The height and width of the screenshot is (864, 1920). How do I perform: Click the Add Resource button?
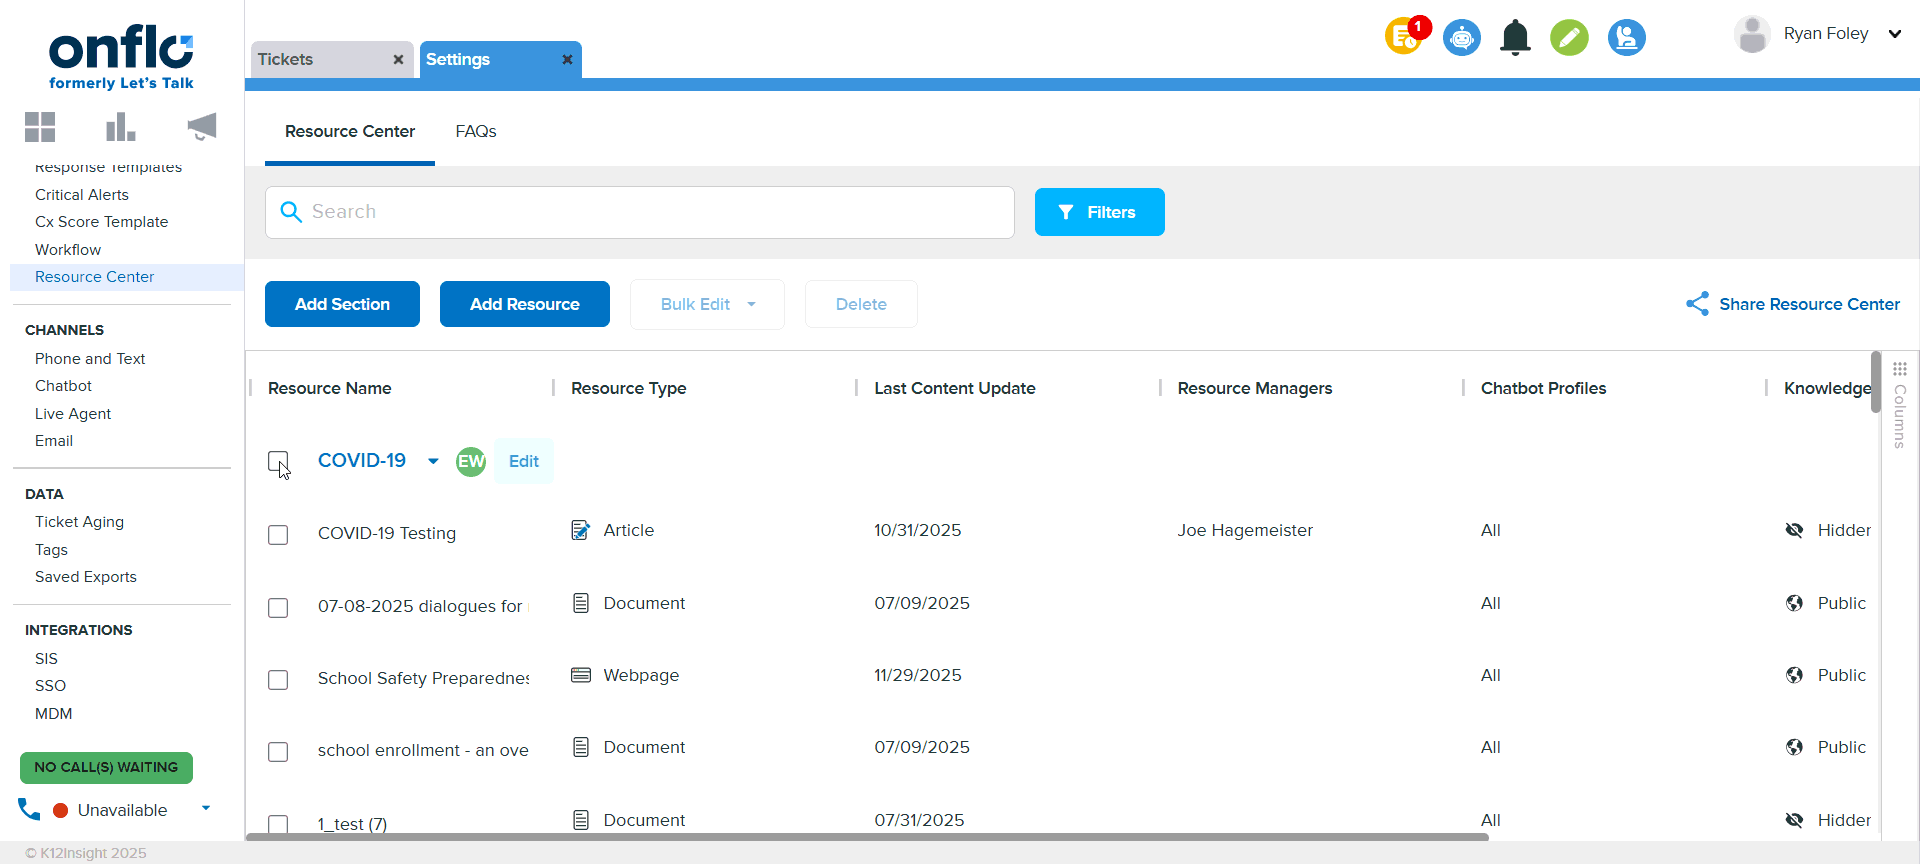(x=524, y=304)
